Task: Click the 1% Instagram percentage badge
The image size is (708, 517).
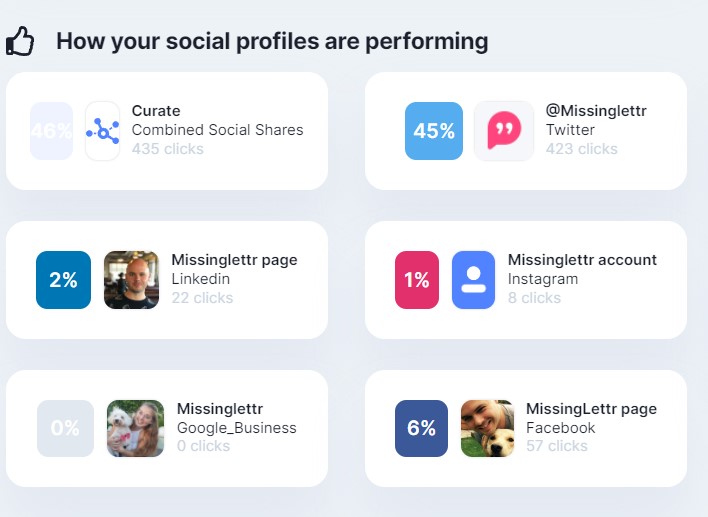Action: point(417,280)
